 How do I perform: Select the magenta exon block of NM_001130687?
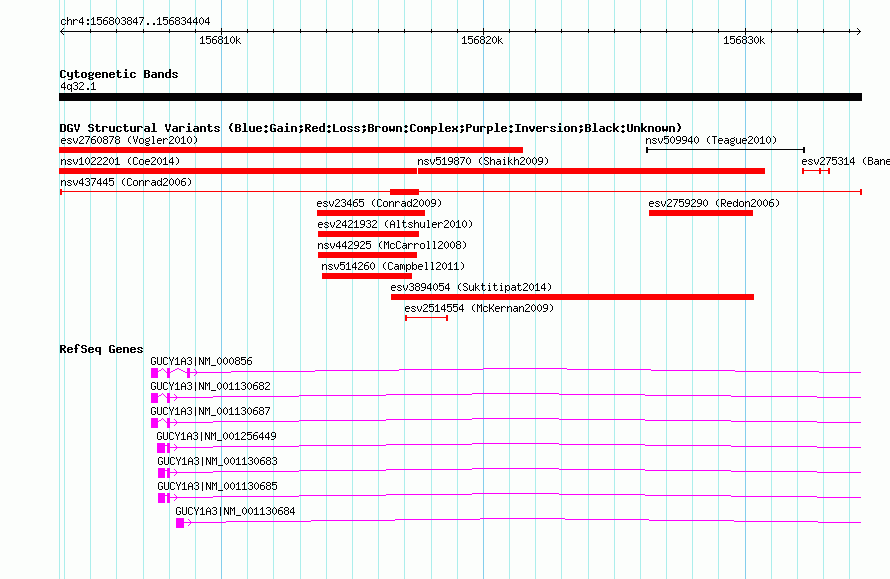tap(154, 423)
